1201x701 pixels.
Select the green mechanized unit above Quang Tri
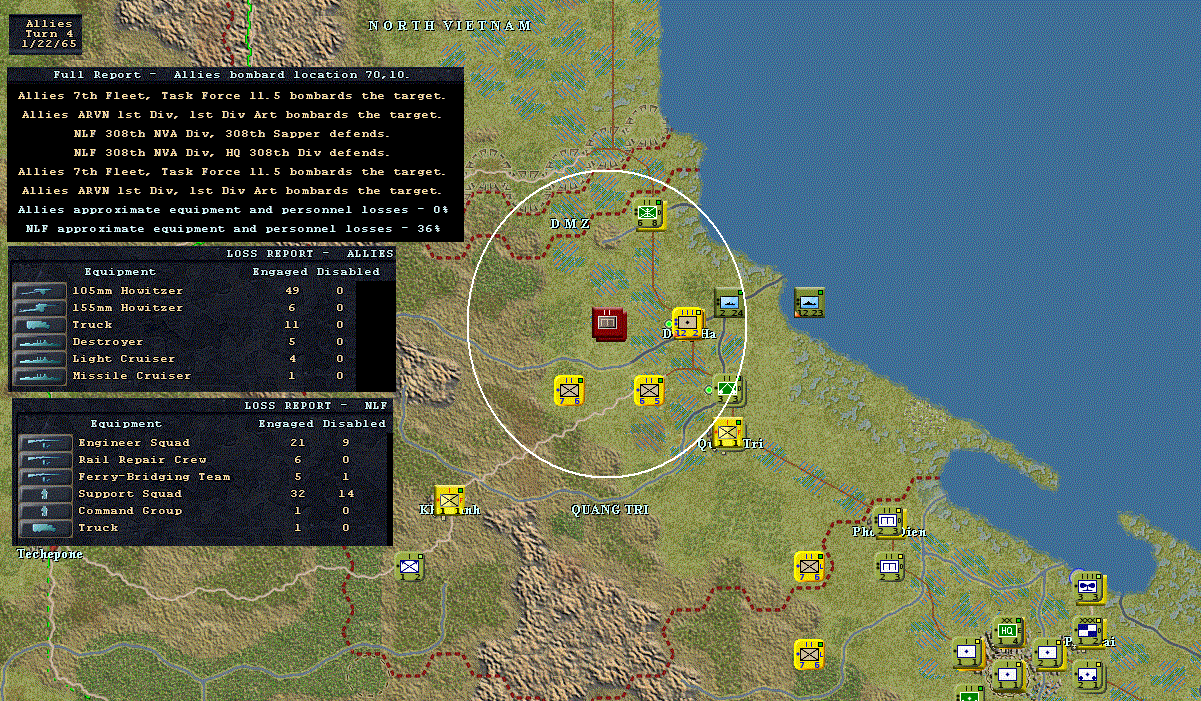pyautogui.click(x=729, y=390)
